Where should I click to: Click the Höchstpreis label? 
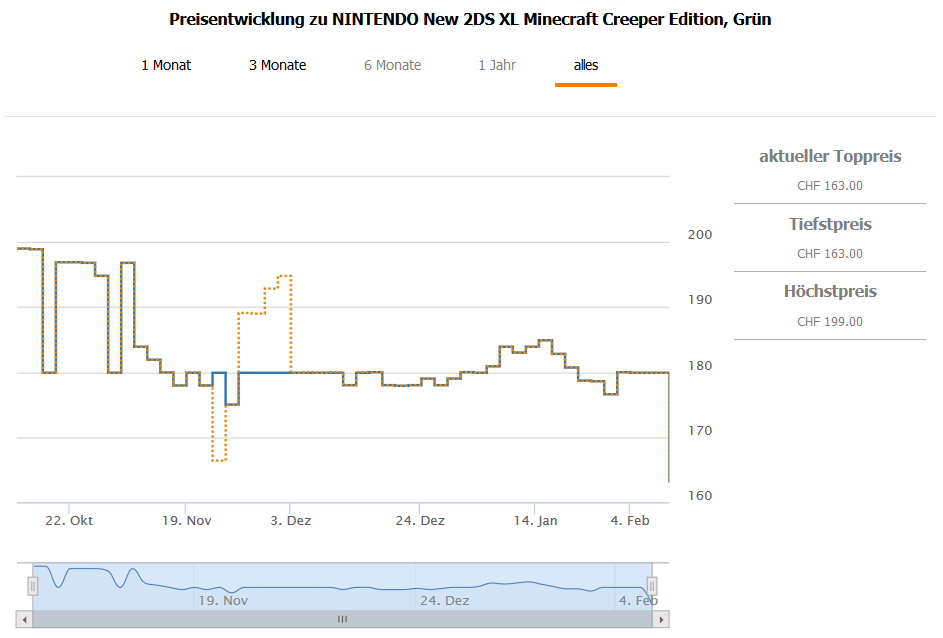[x=830, y=292]
